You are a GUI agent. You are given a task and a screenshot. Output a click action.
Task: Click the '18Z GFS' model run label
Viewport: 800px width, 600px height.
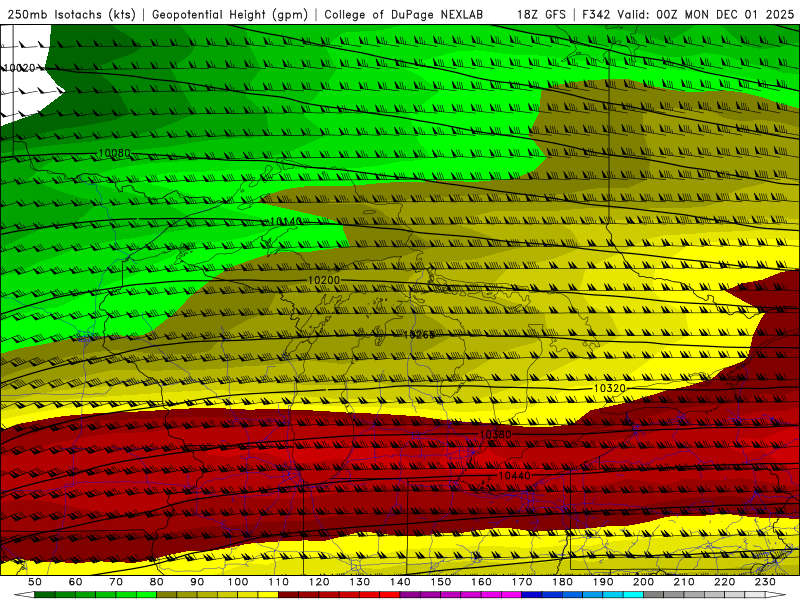click(x=541, y=14)
